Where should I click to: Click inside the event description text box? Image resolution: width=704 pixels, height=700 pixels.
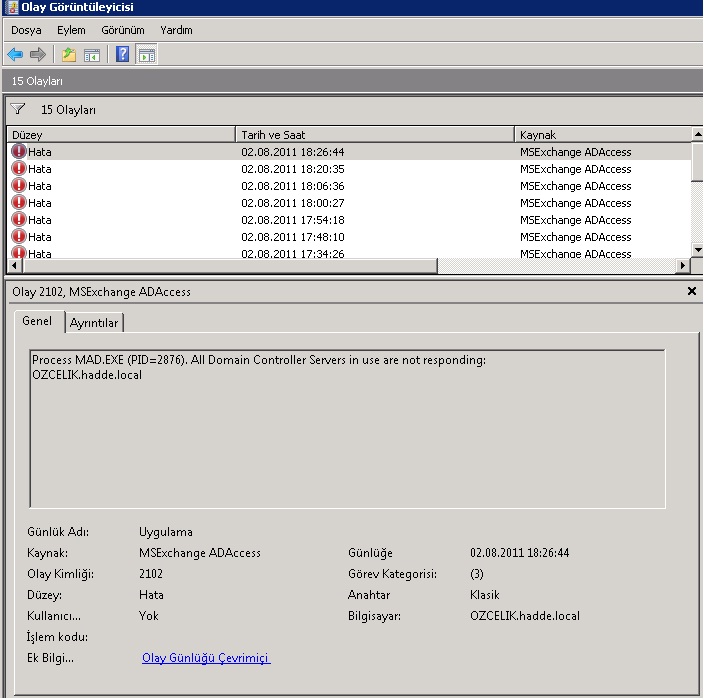[348, 429]
